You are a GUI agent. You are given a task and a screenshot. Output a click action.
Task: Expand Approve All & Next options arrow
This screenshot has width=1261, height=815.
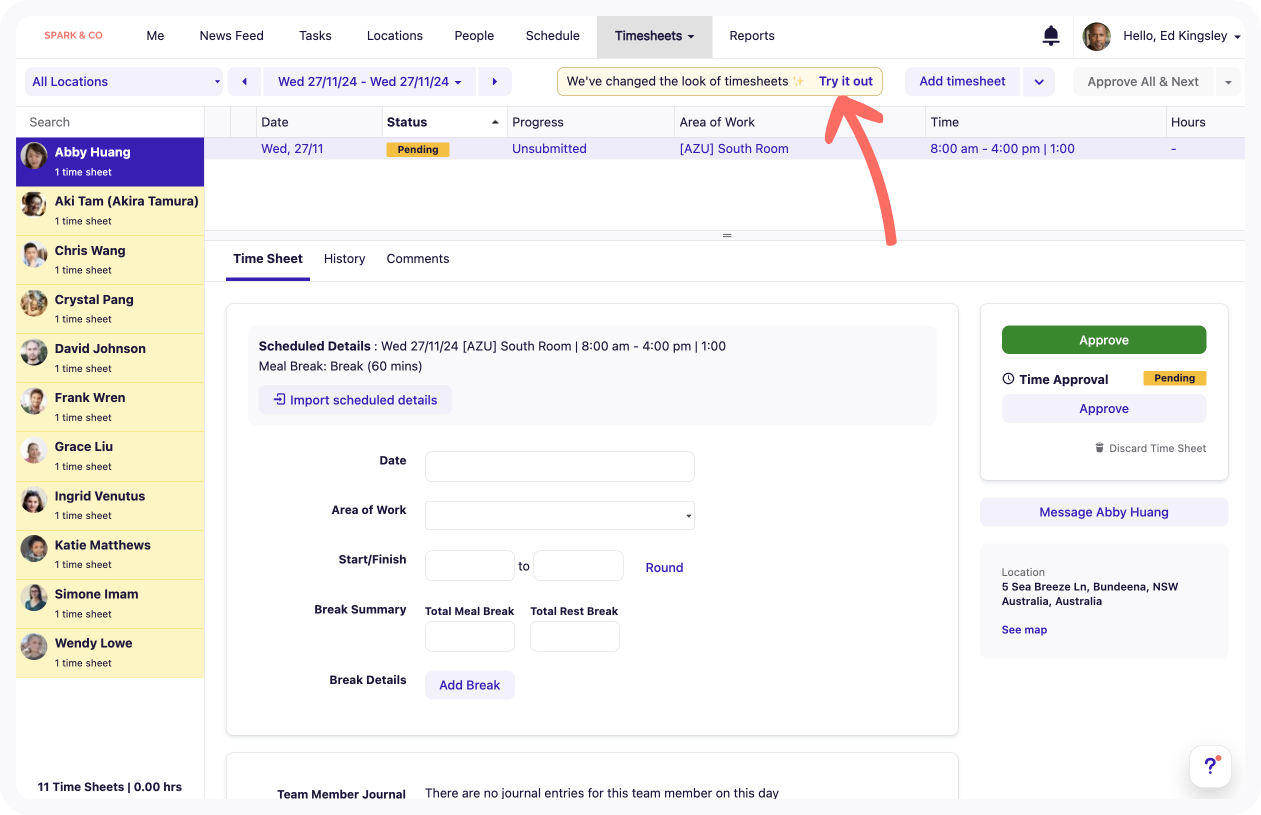(x=1228, y=82)
